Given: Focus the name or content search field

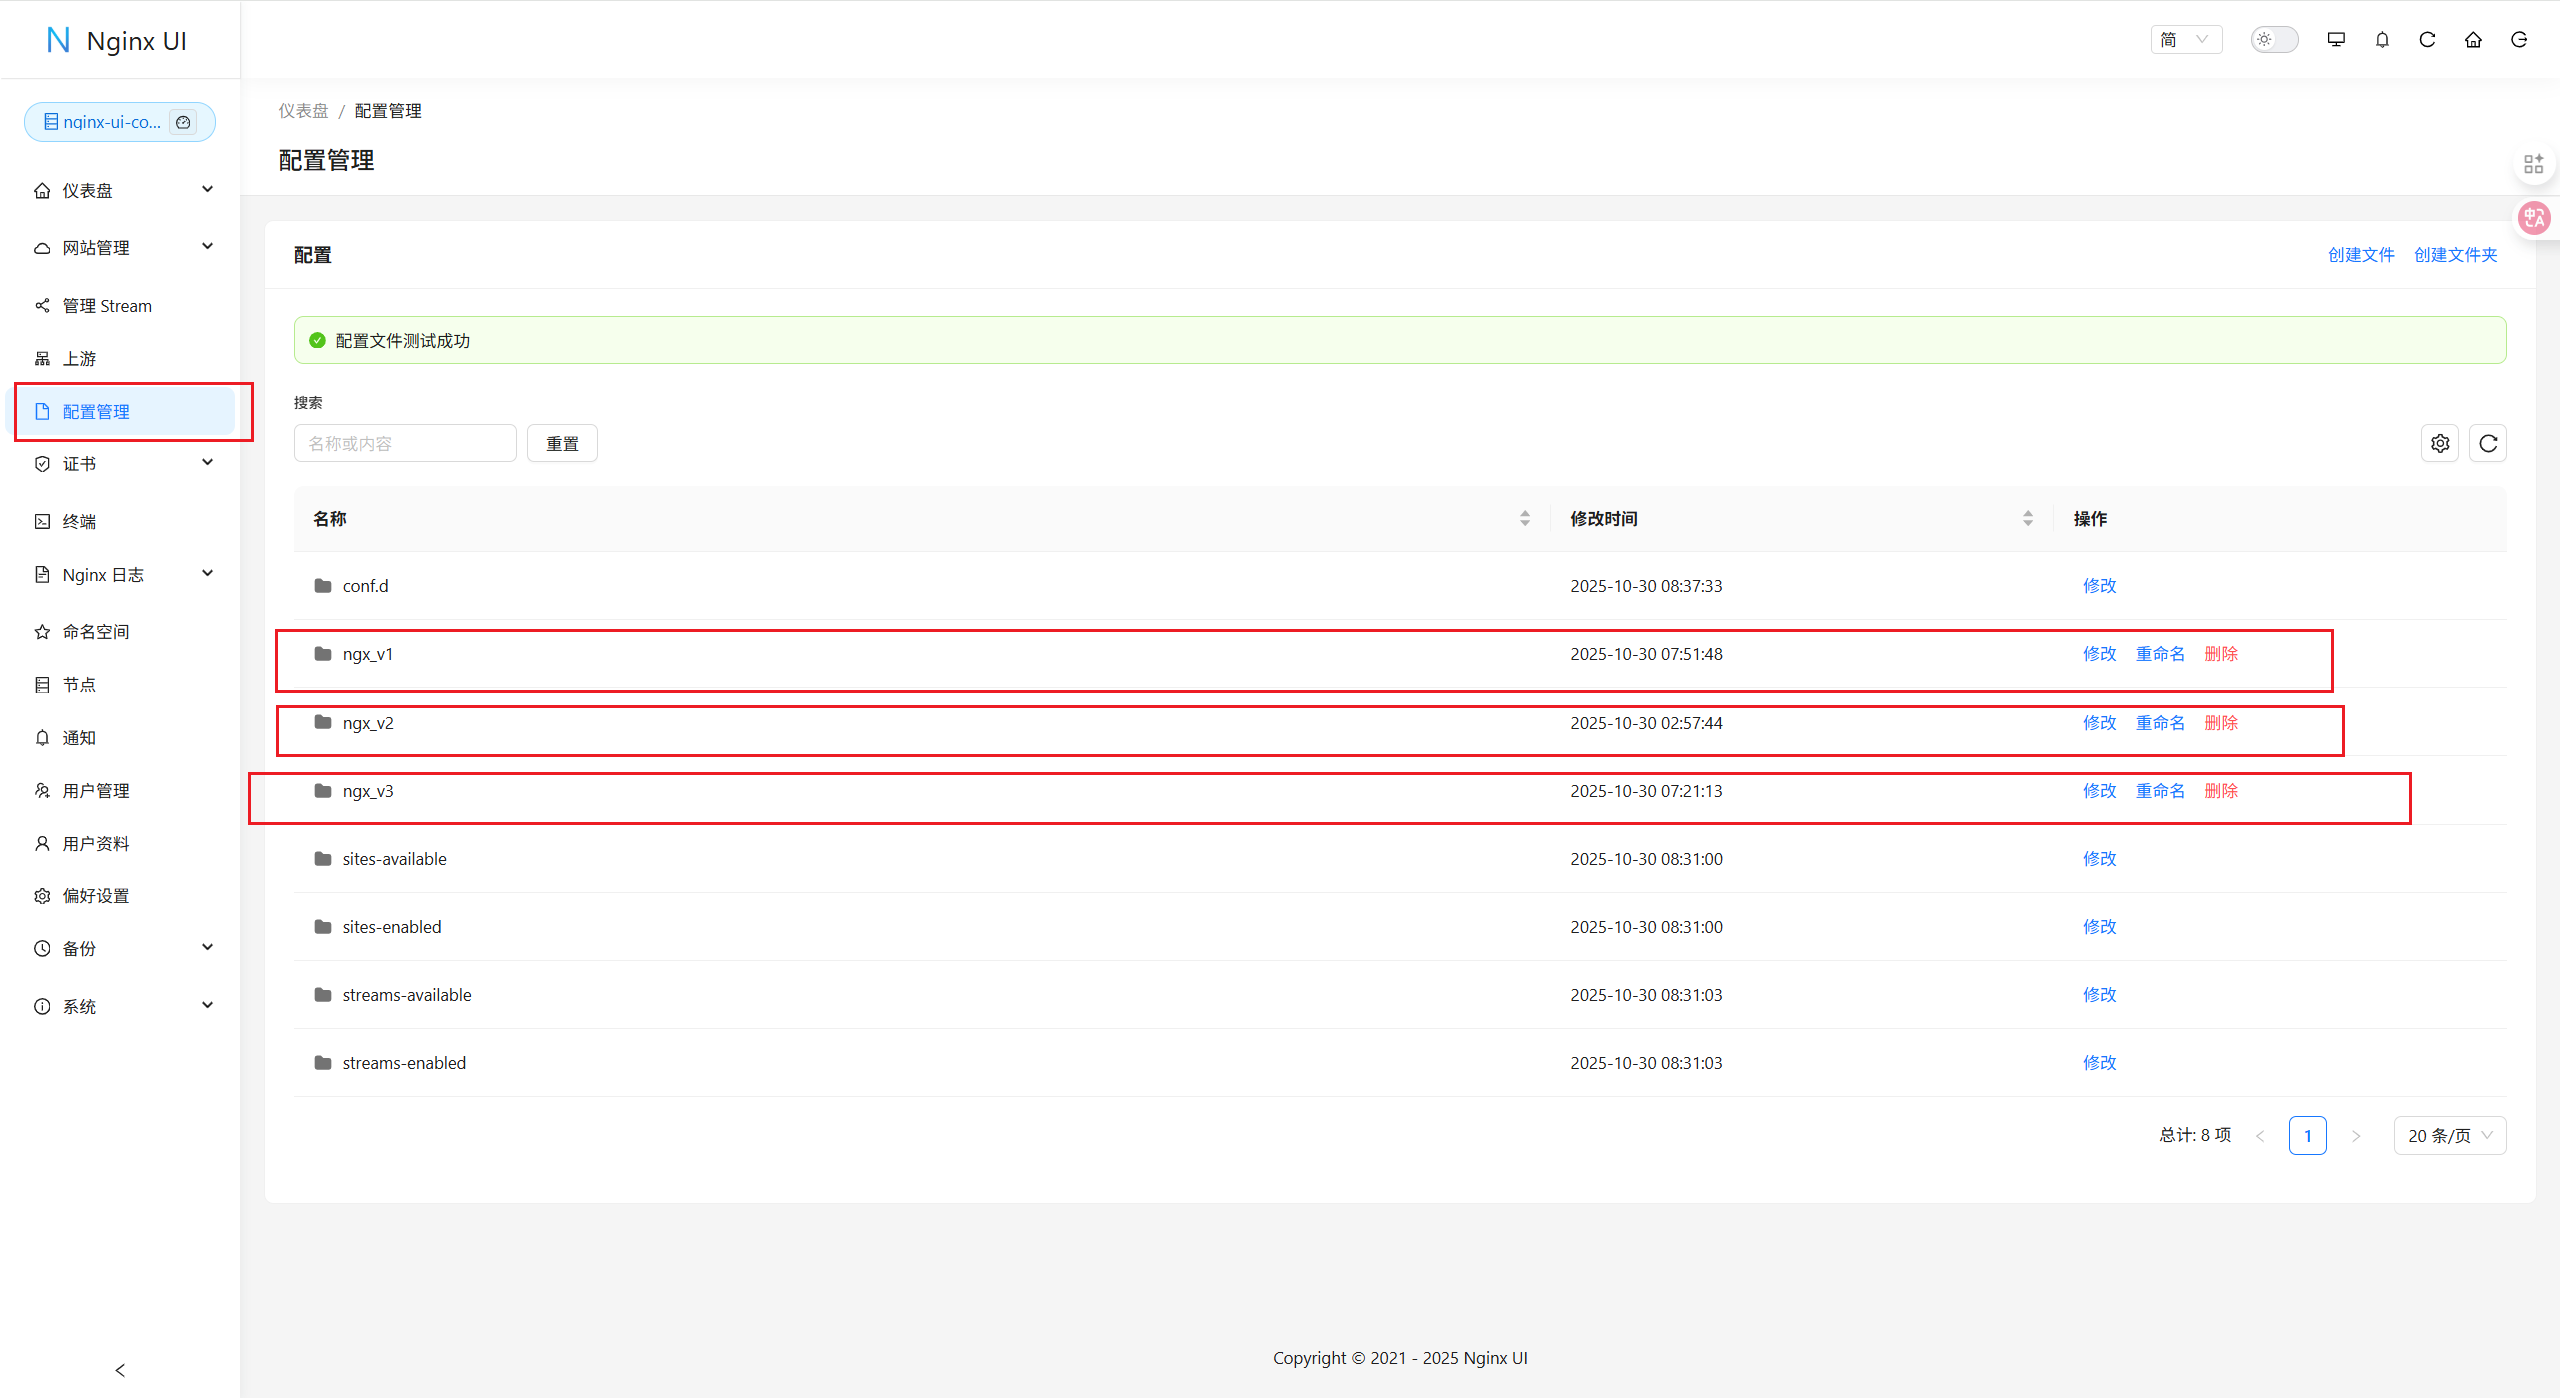Looking at the screenshot, I should pyautogui.click(x=404, y=443).
